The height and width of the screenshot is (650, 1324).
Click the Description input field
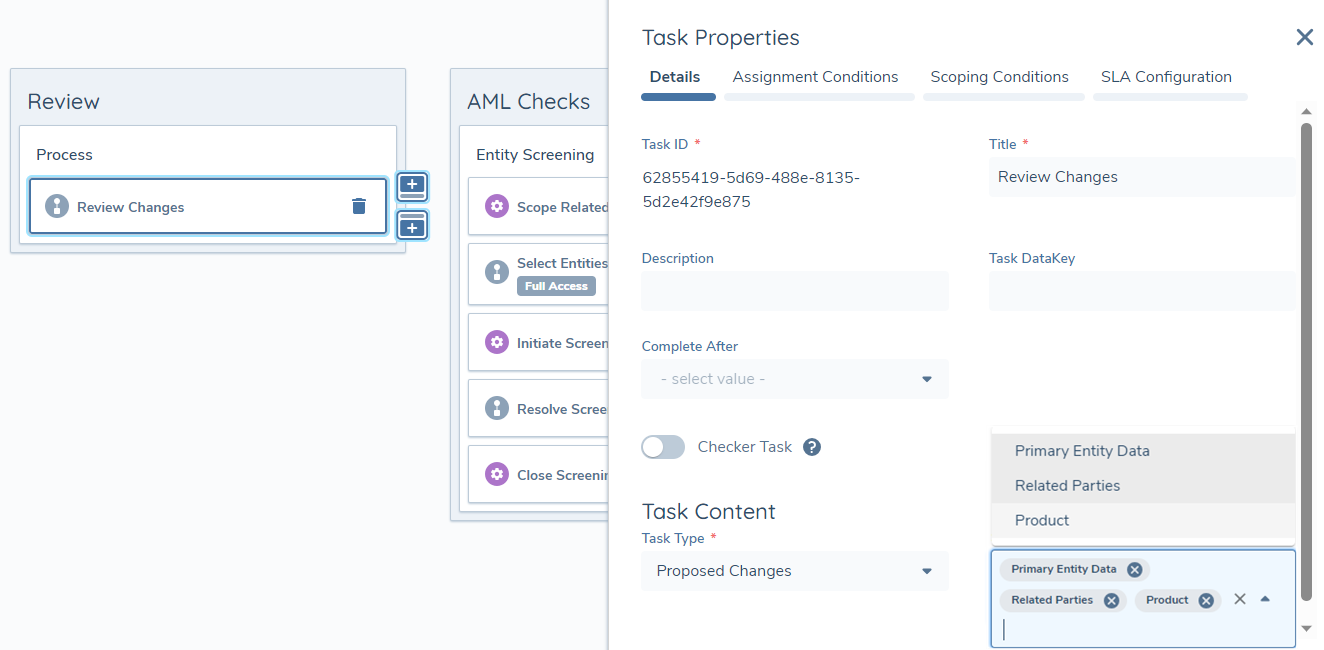point(794,291)
